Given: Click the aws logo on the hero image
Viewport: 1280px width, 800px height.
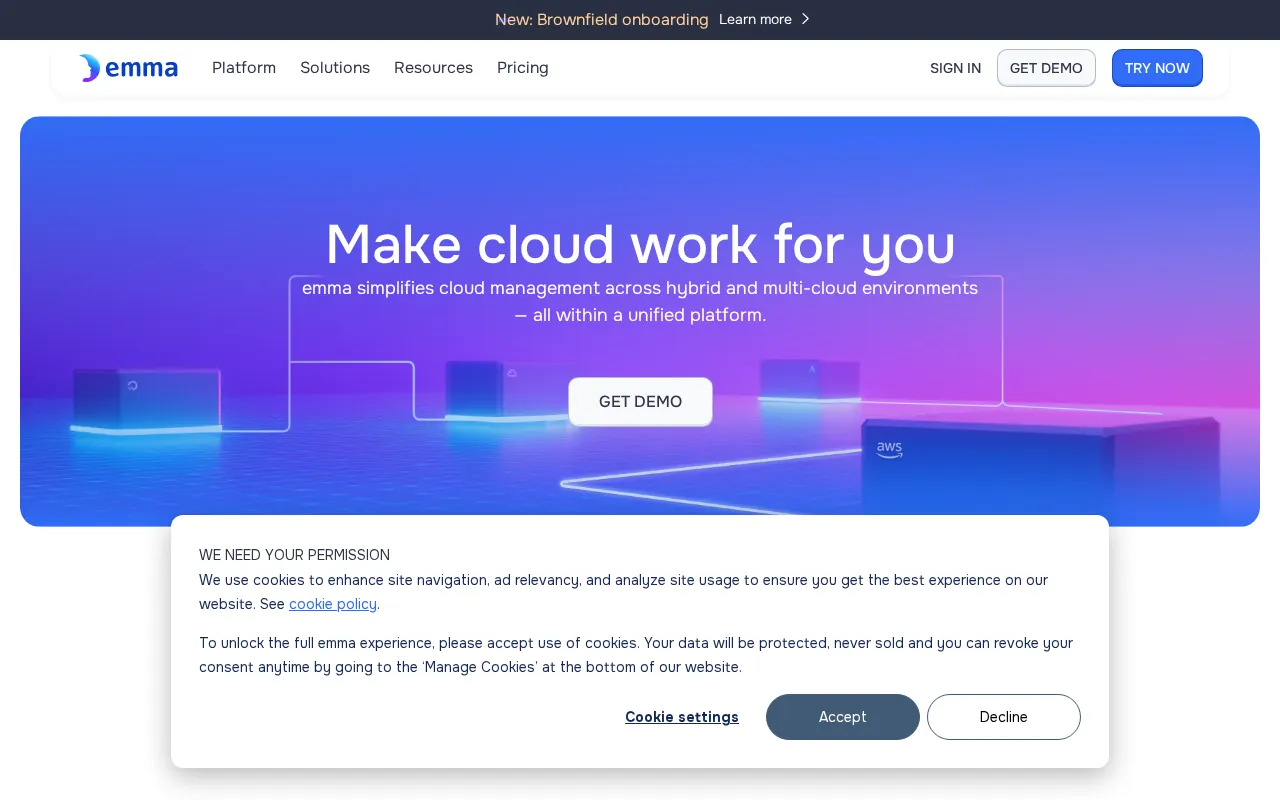Looking at the screenshot, I should coord(890,450).
